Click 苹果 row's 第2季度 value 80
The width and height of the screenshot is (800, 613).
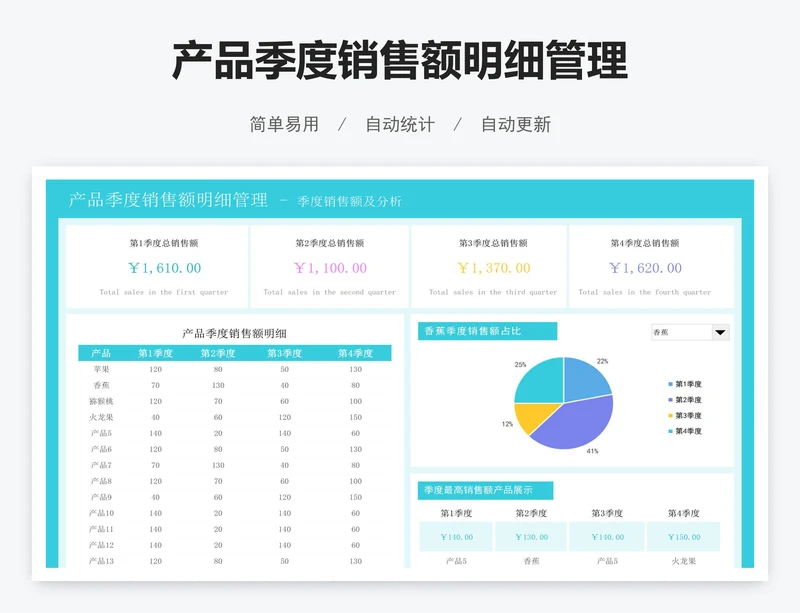[218, 369]
